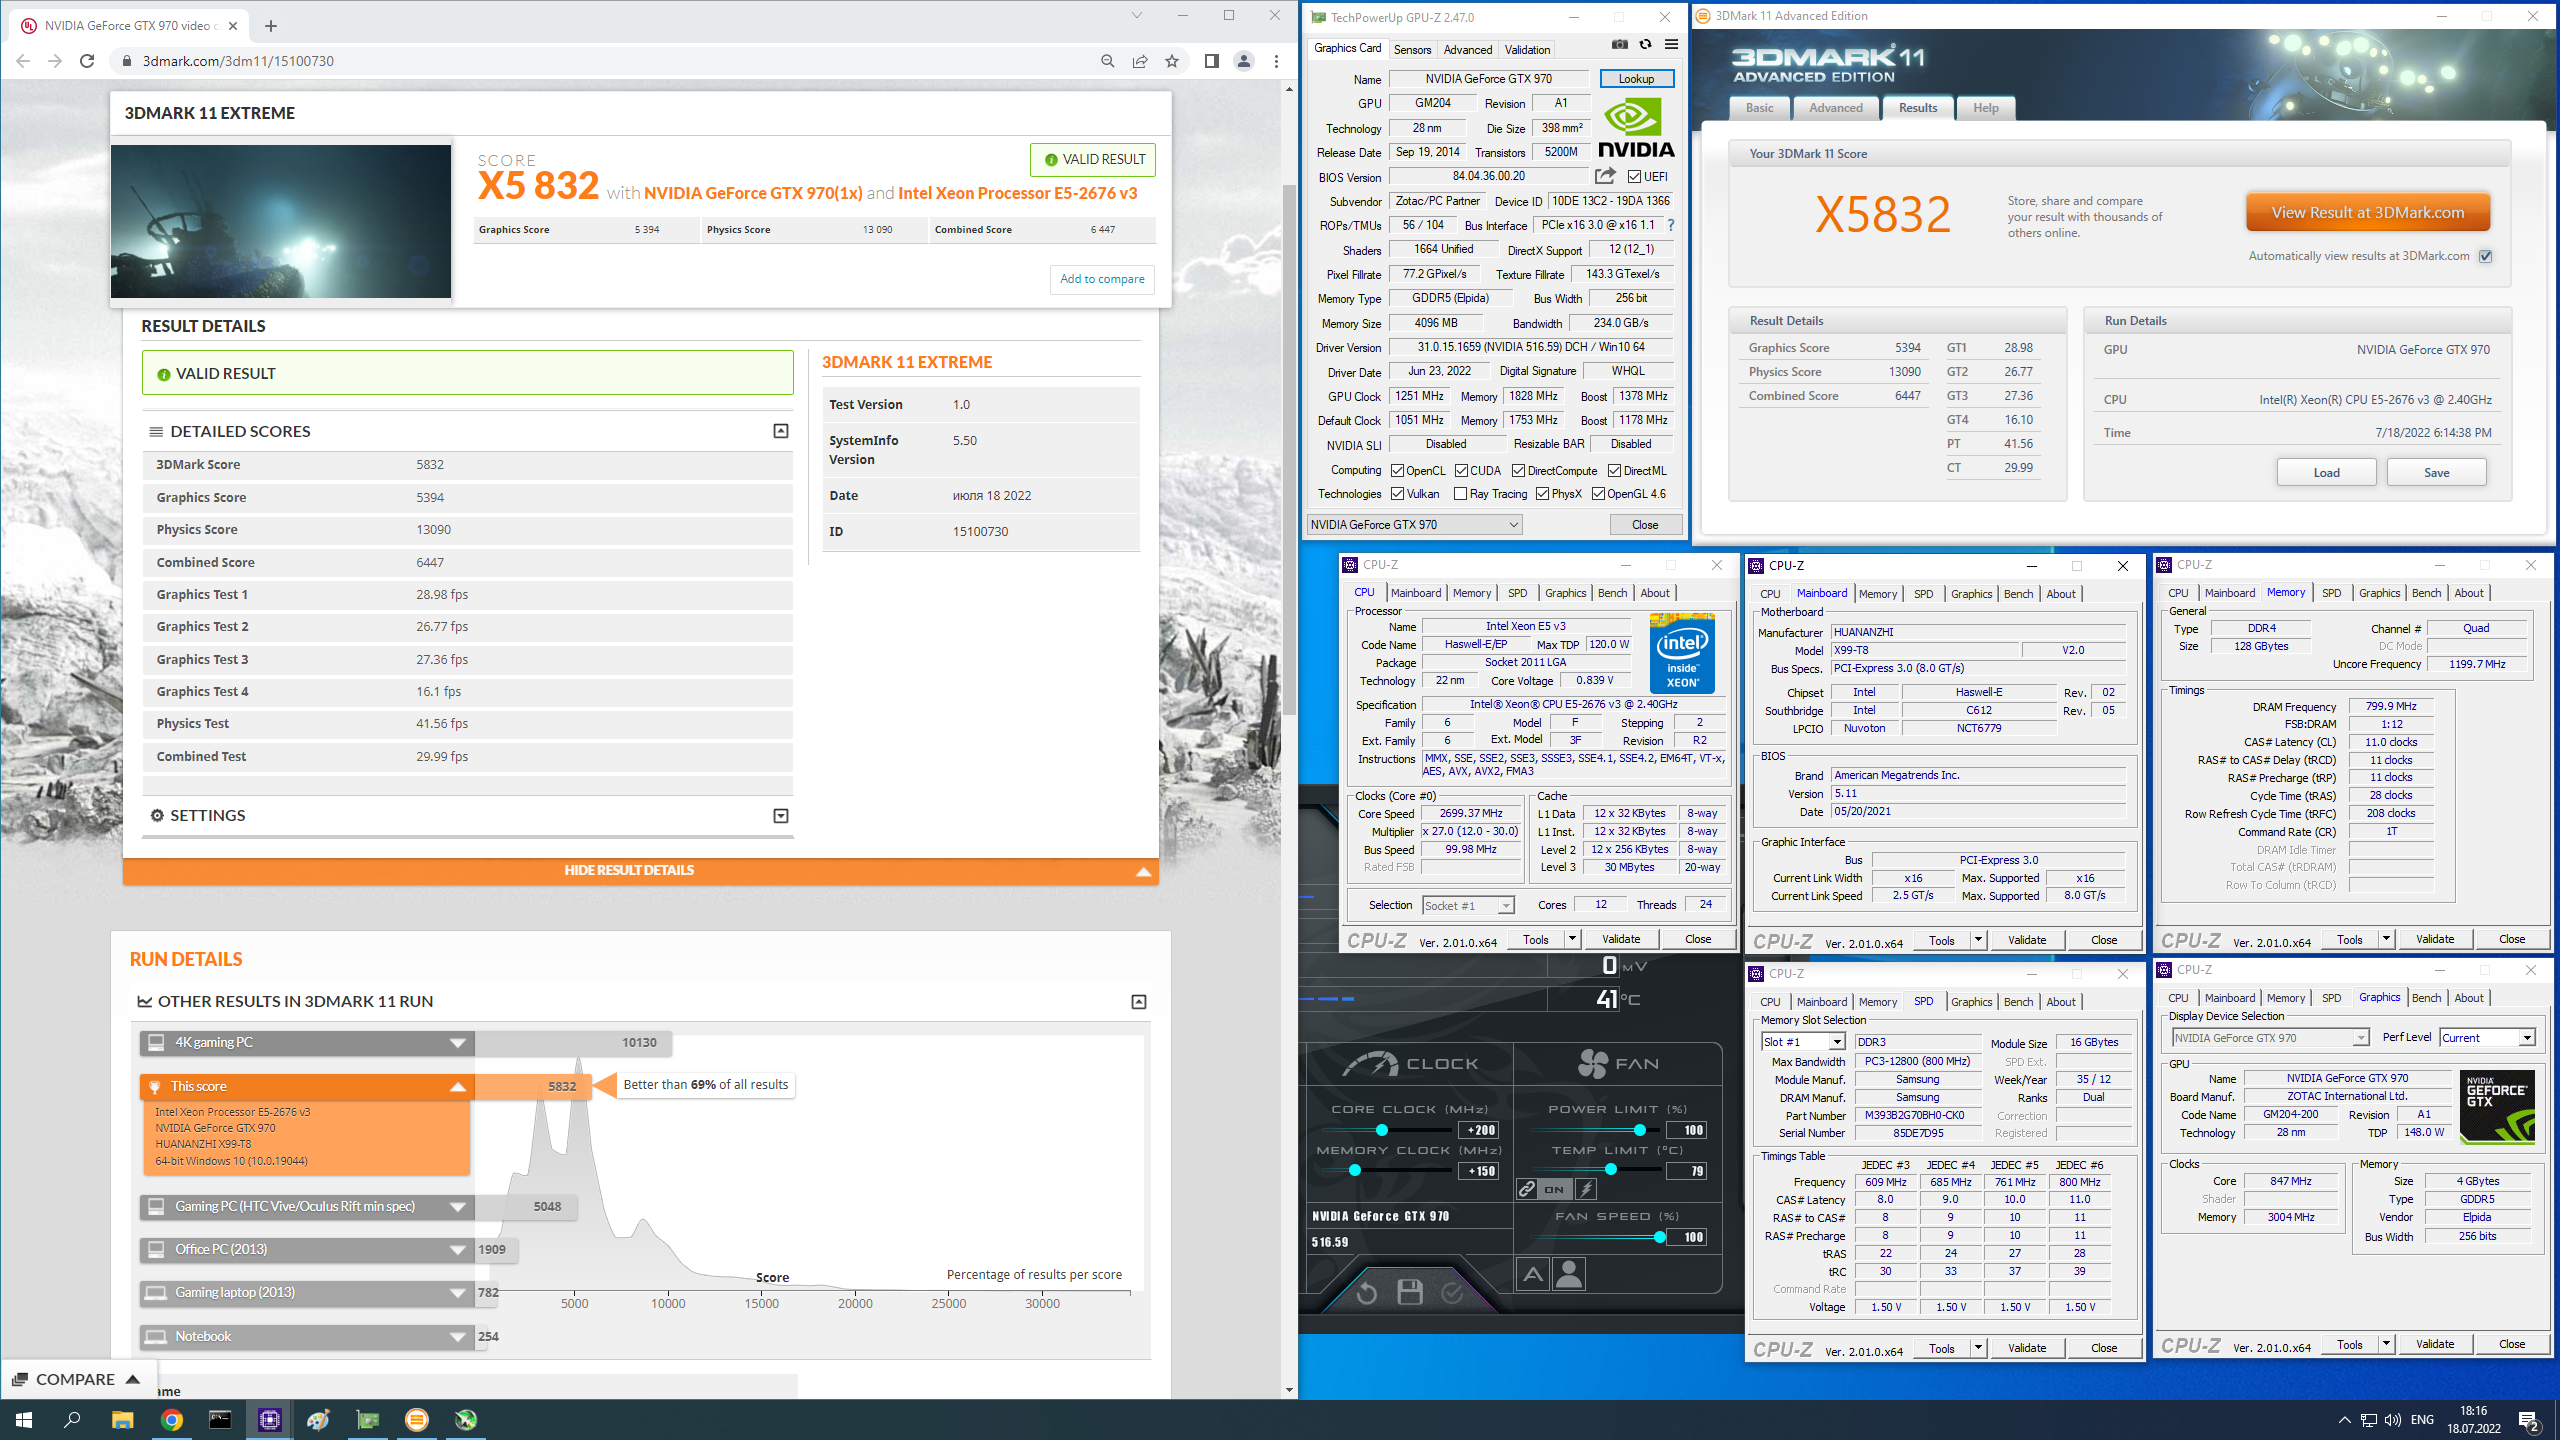
Task: Toggle the Ray Tracing checkbox
Action: tap(1461, 494)
